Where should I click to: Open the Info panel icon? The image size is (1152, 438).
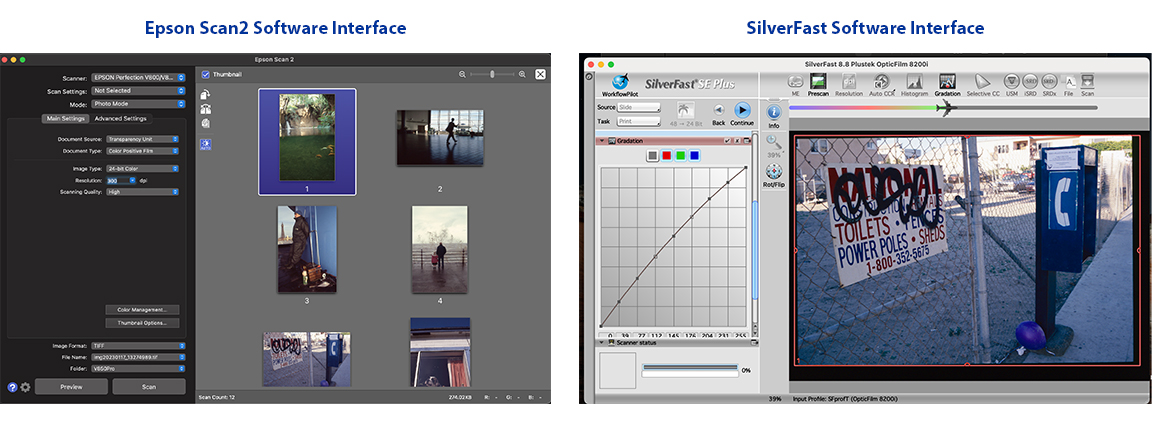point(774,115)
